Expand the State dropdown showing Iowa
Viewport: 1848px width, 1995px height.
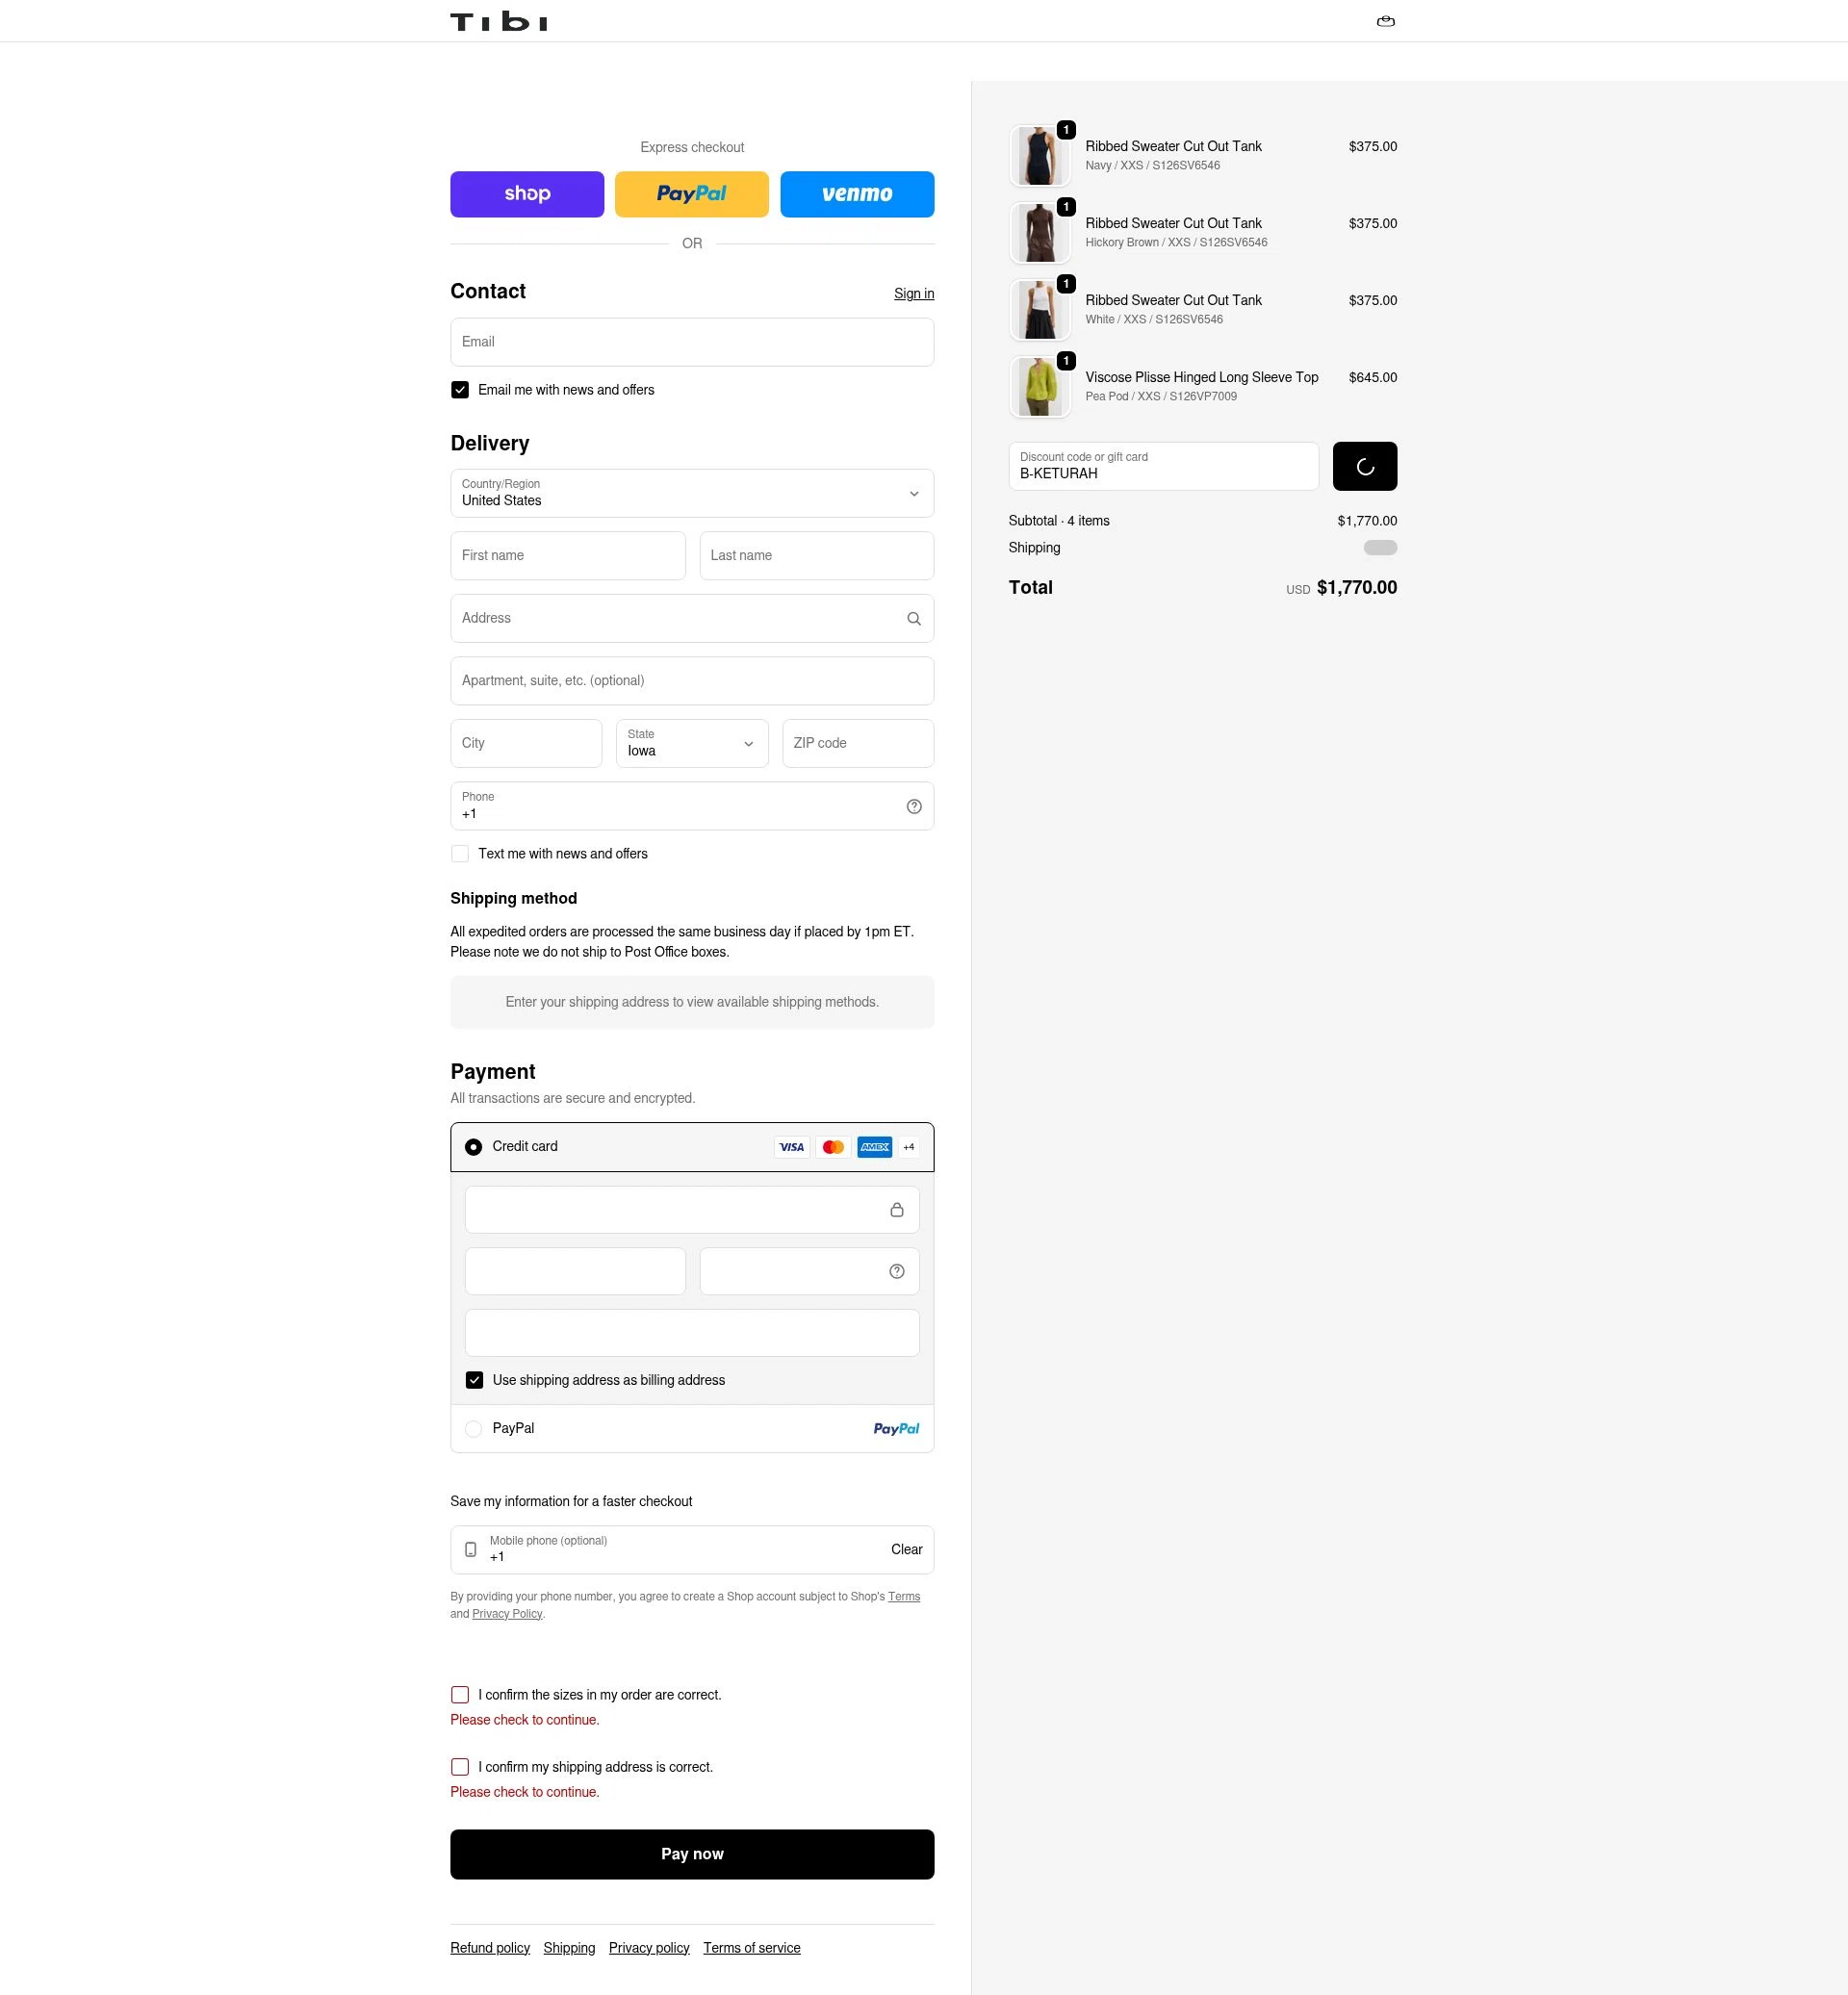pos(692,744)
